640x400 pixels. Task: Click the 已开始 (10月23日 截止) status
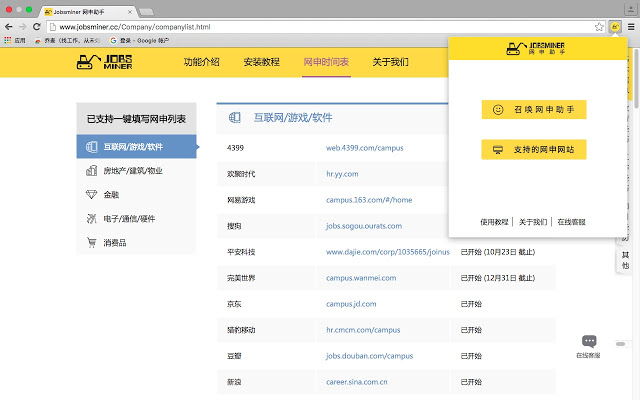(498, 252)
